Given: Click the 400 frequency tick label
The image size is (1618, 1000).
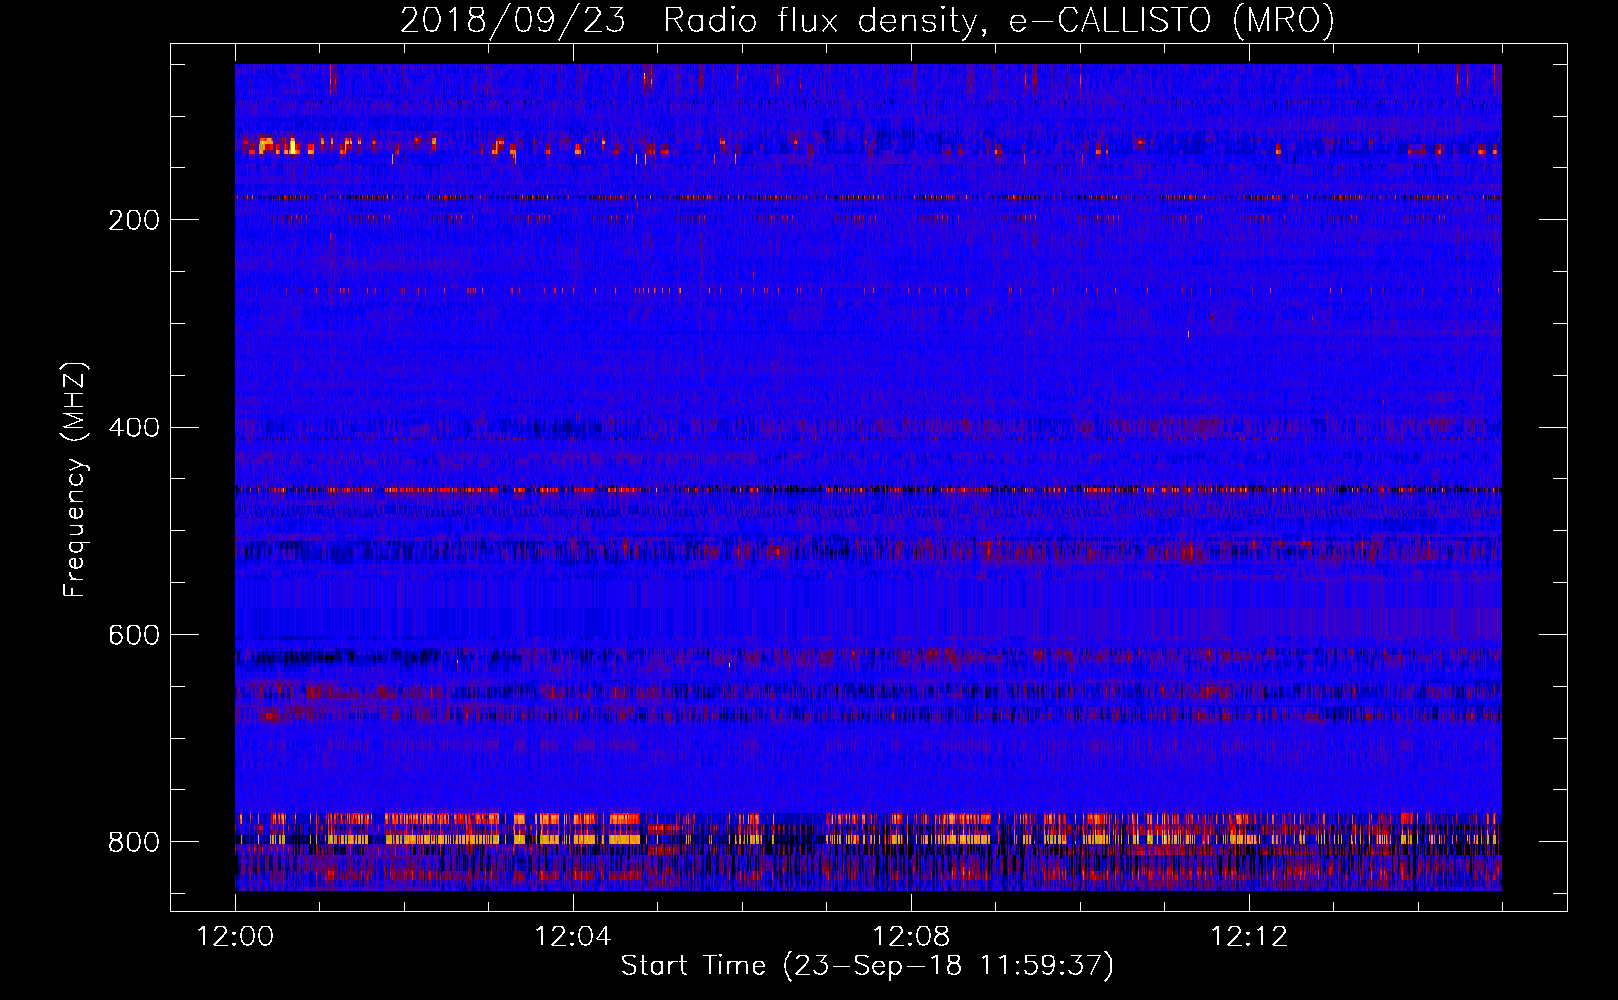Looking at the screenshot, I should click(x=133, y=428).
